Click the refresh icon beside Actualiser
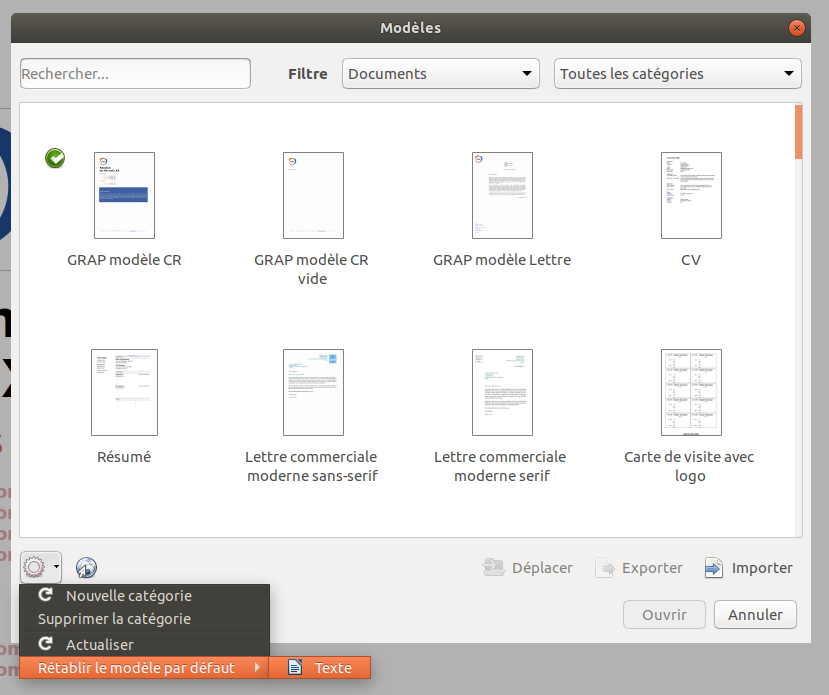 pyautogui.click(x=45, y=645)
